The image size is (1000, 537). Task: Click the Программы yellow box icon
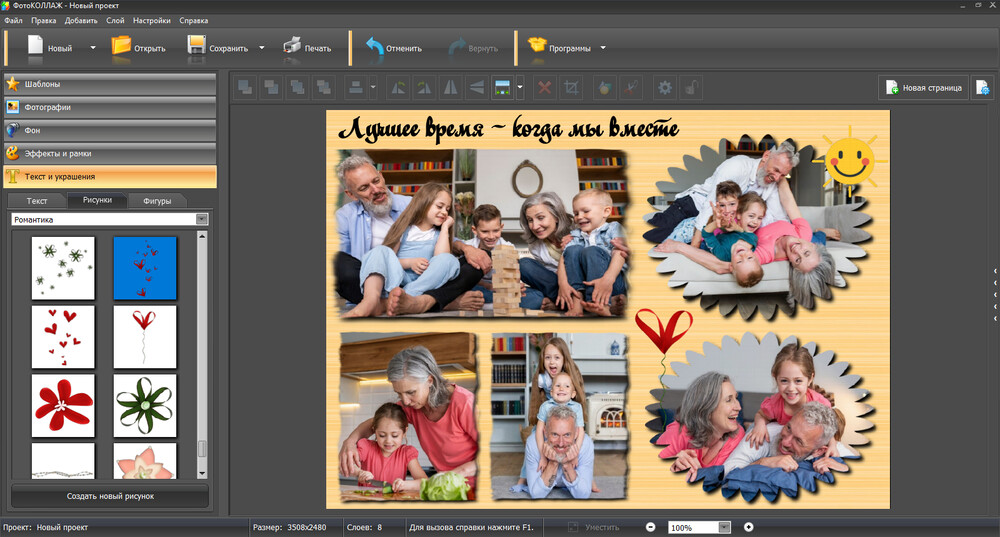click(537, 45)
